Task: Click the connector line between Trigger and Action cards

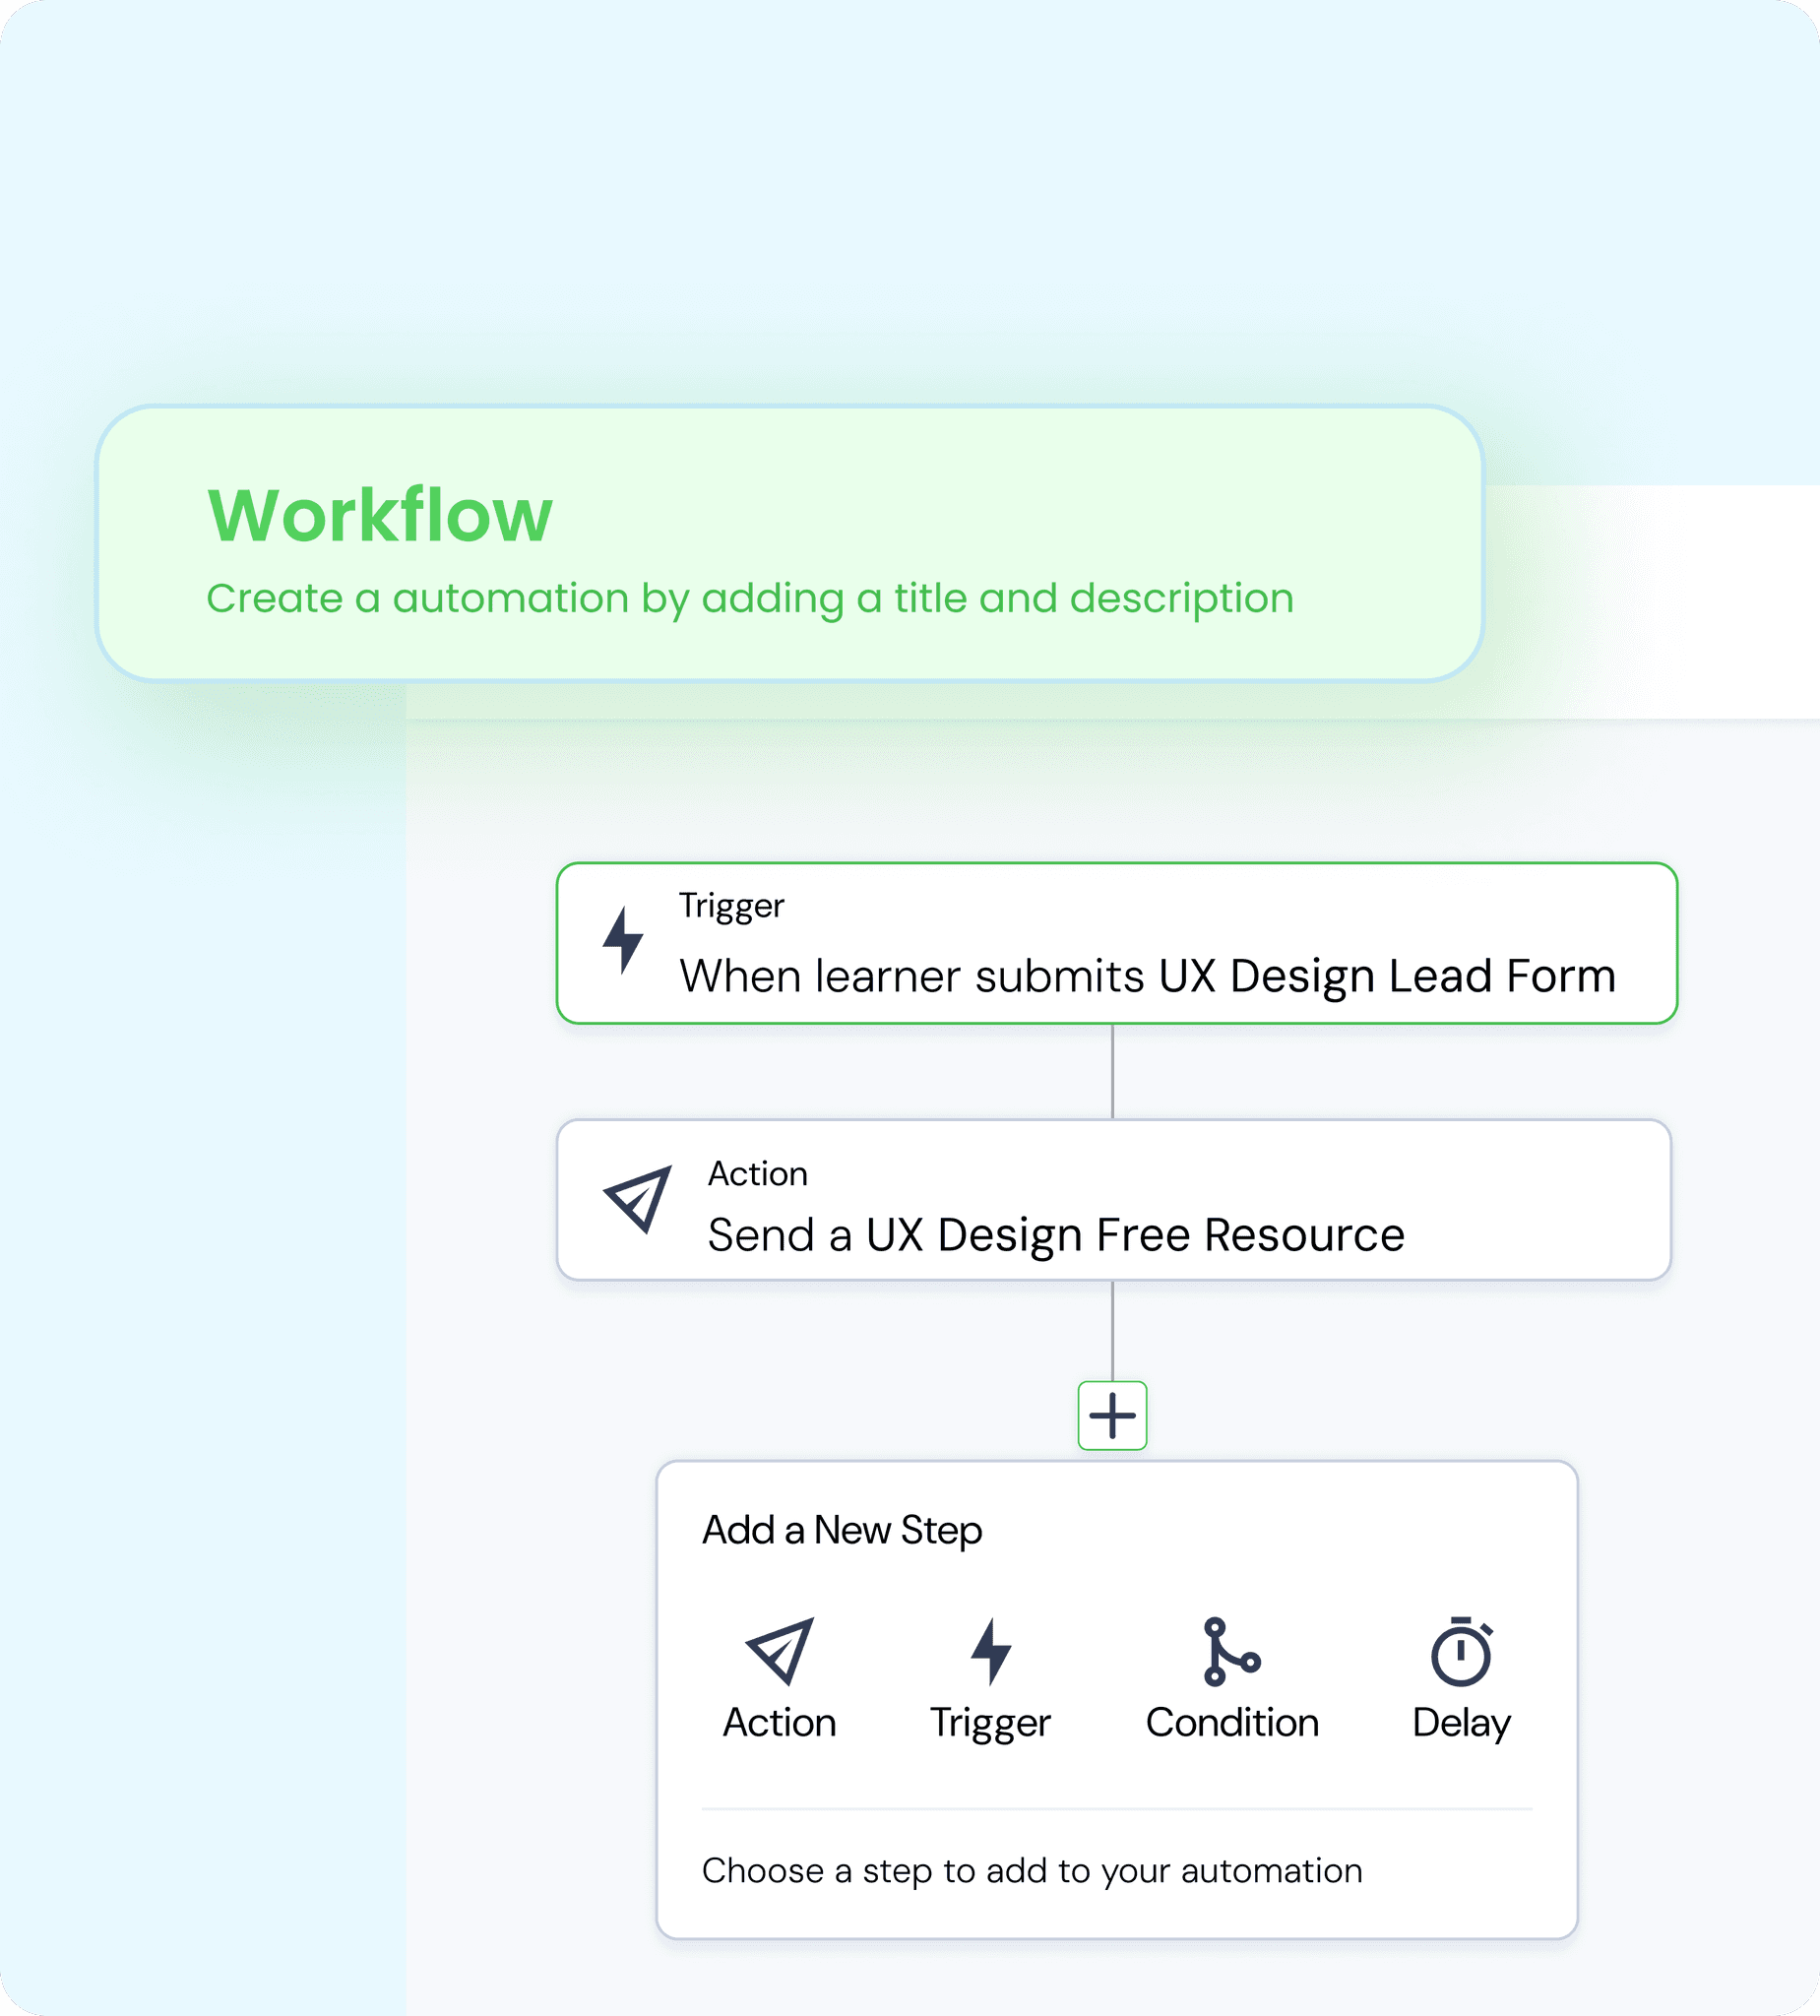Action: coord(1112,1071)
